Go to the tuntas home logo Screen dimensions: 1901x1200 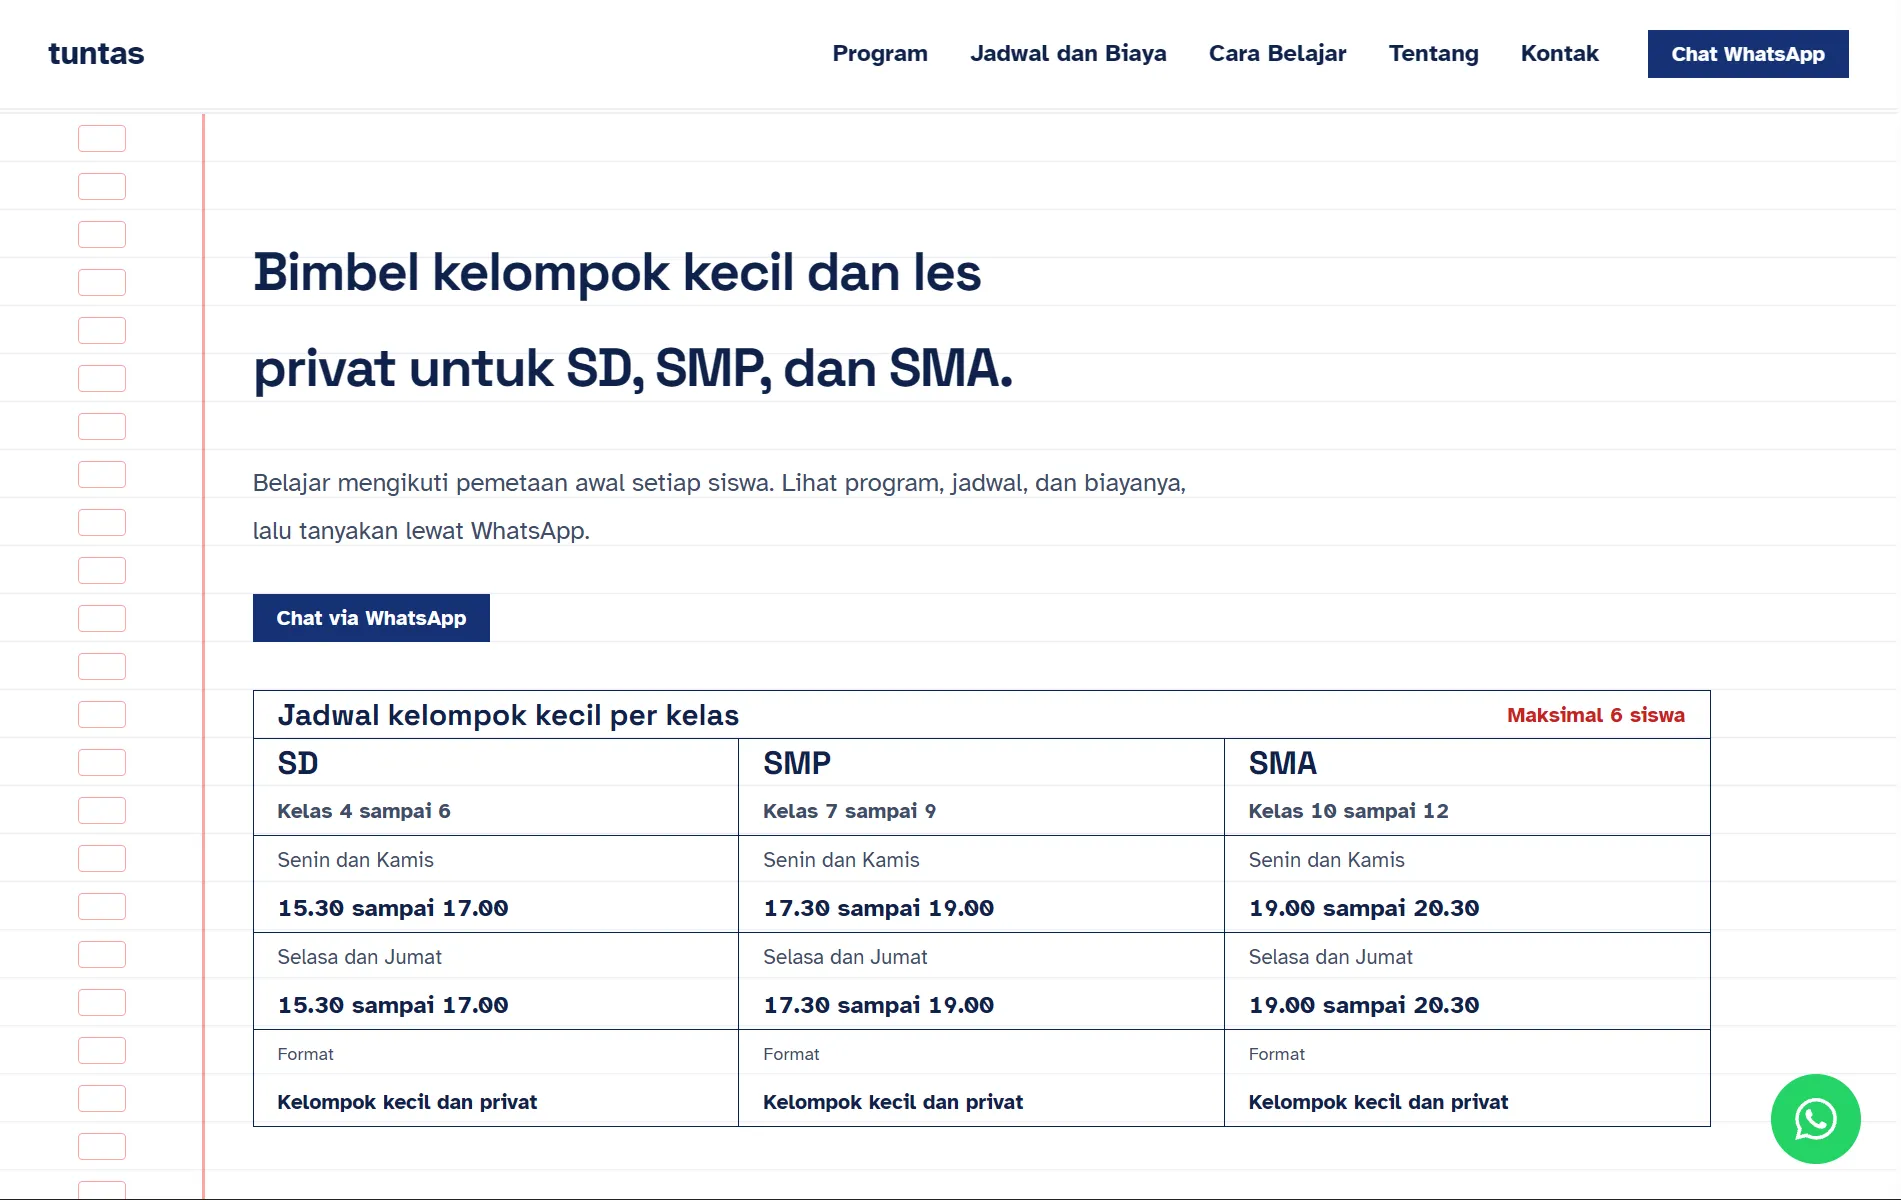pyautogui.click(x=96, y=53)
